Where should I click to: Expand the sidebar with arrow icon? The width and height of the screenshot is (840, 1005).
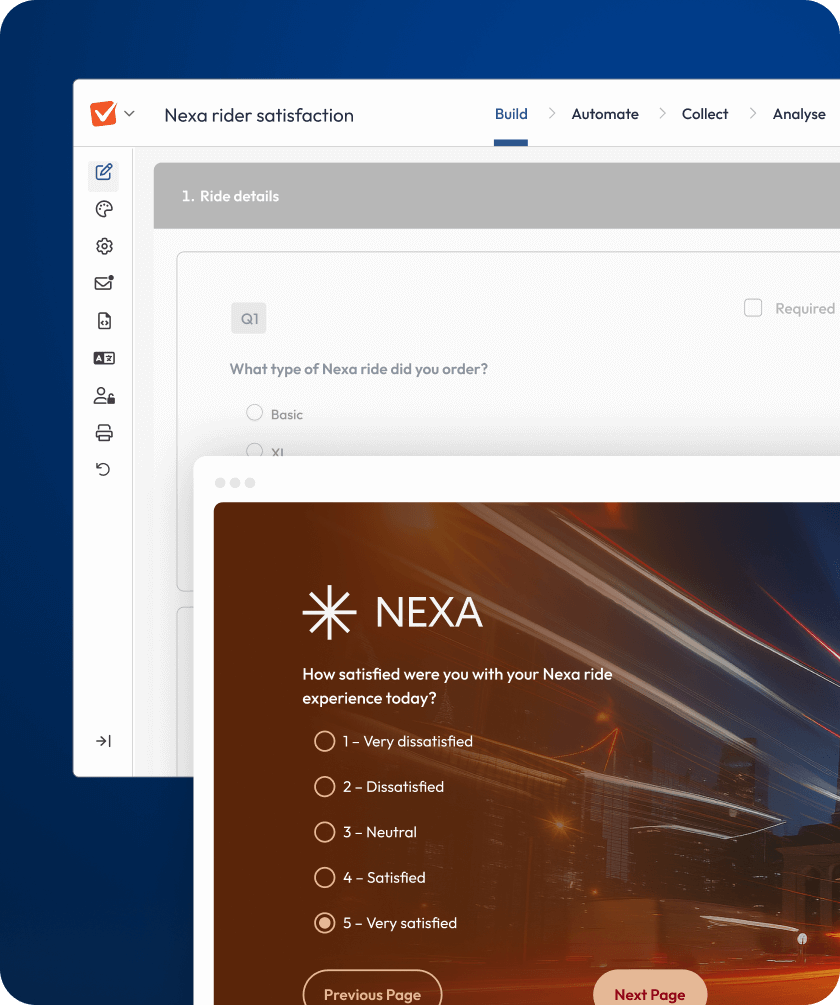click(103, 741)
